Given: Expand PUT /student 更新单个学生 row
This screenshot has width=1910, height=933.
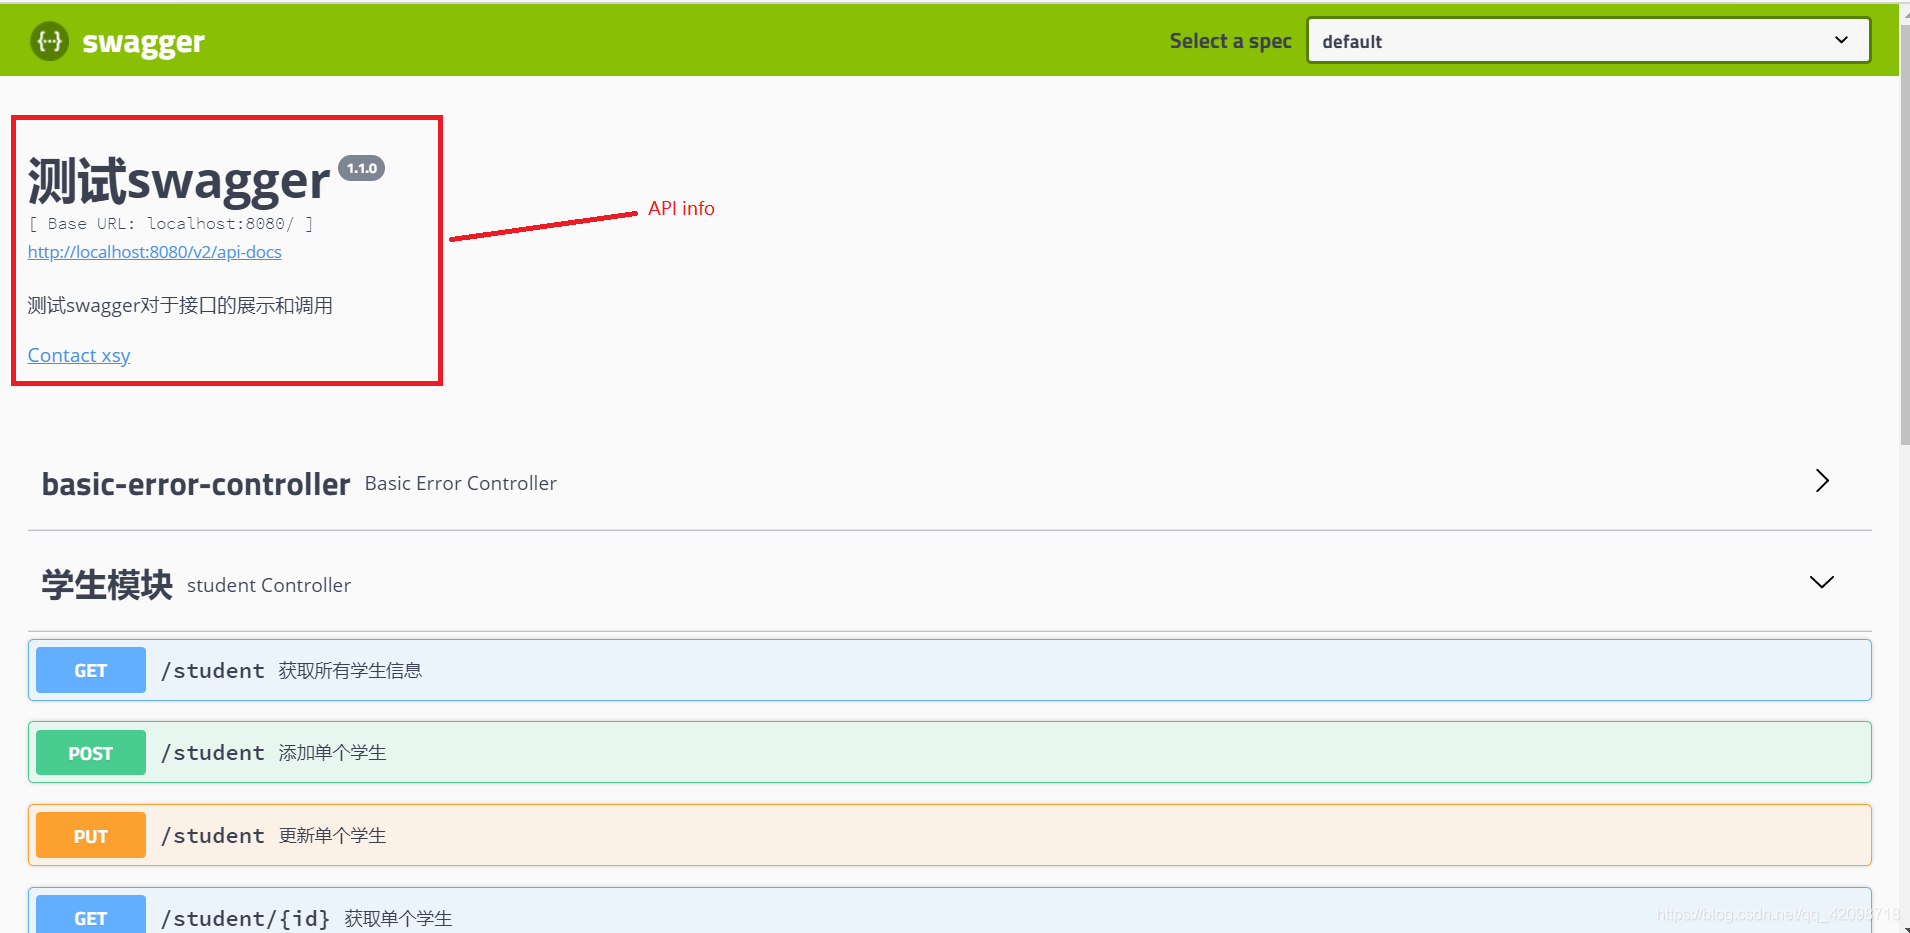Looking at the screenshot, I should click(x=950, y=835).
